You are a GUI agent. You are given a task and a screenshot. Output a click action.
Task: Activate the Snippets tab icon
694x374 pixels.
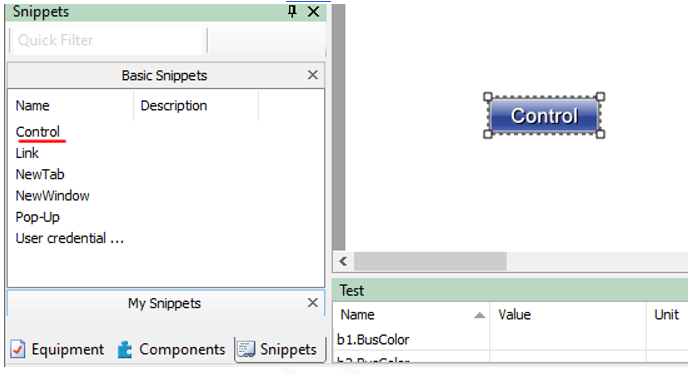246,349
